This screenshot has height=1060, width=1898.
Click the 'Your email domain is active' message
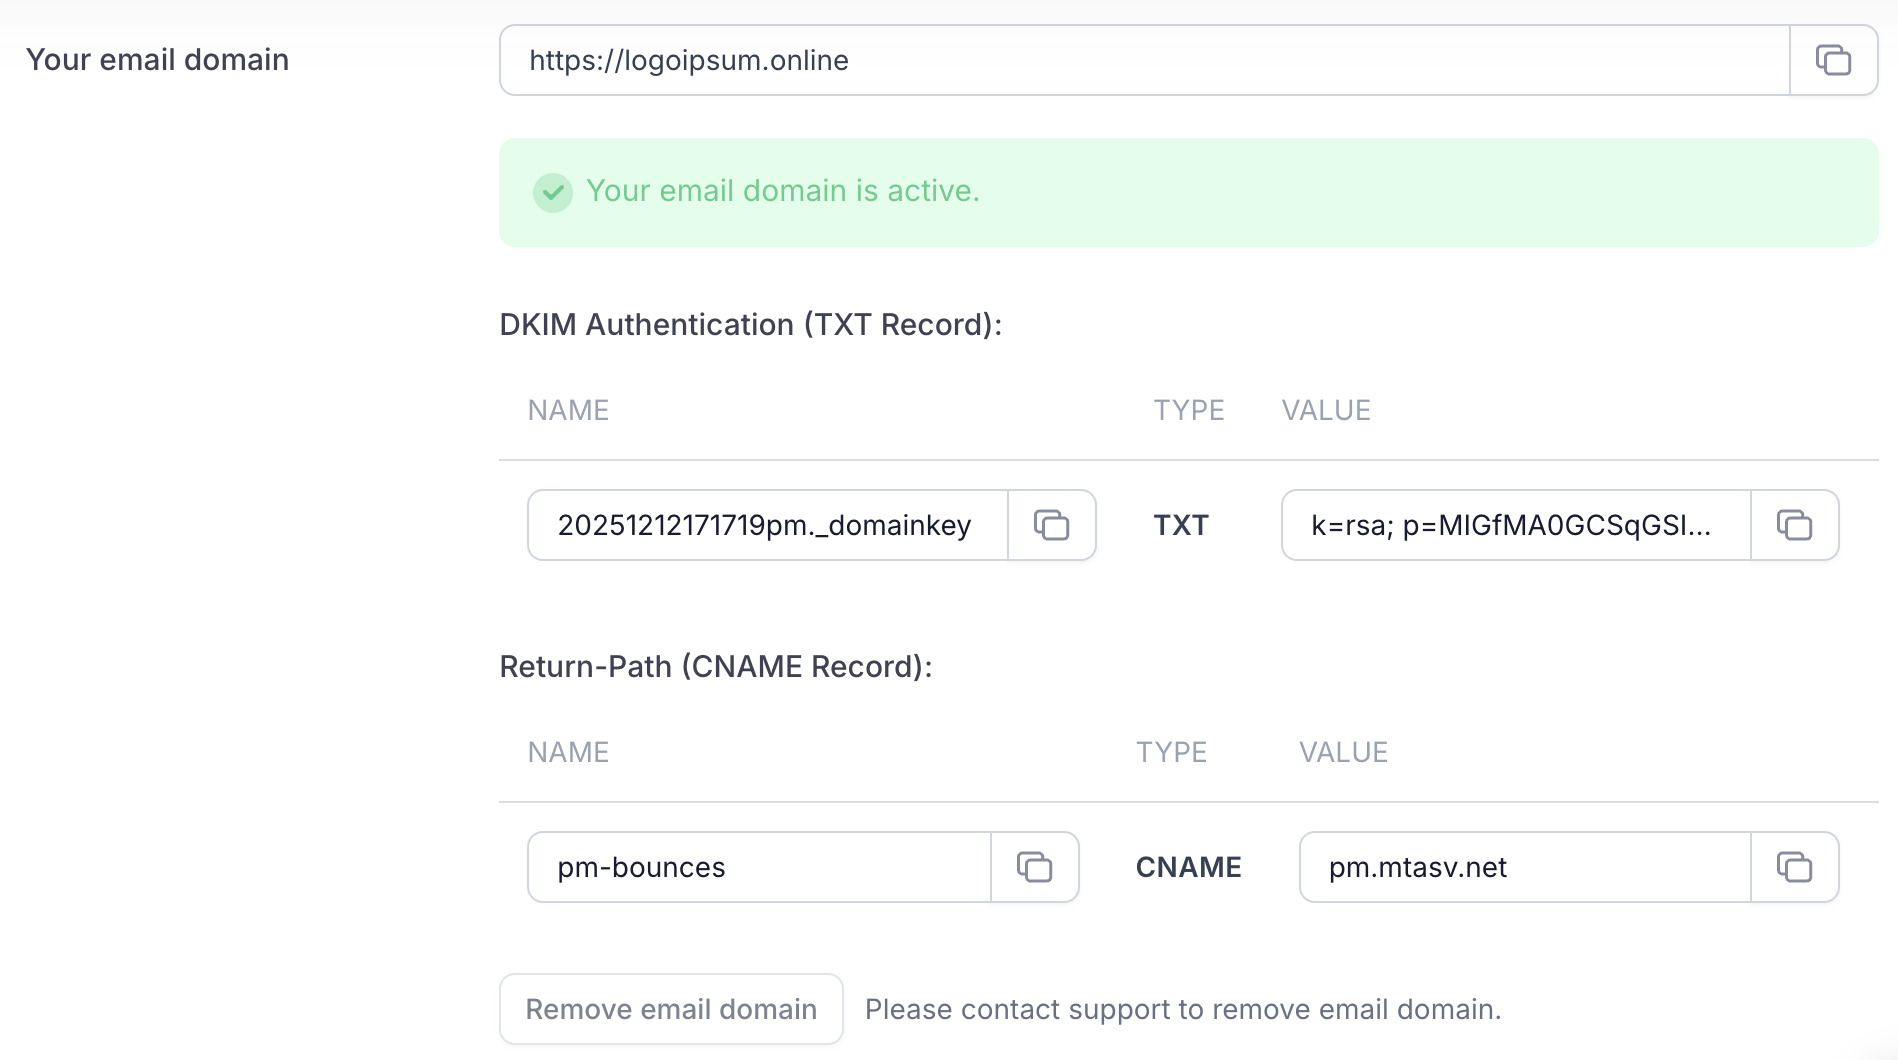click(x=782, y=191)
